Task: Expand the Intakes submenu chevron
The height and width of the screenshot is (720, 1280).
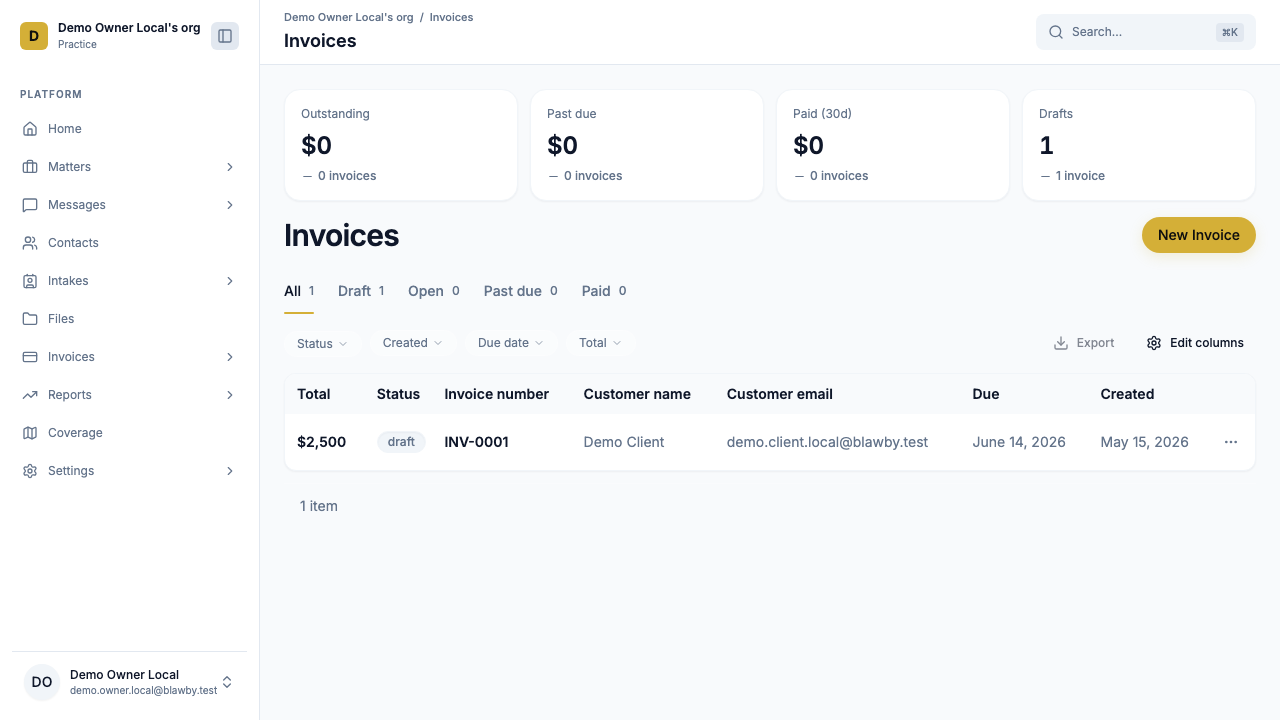Action: 230,281
